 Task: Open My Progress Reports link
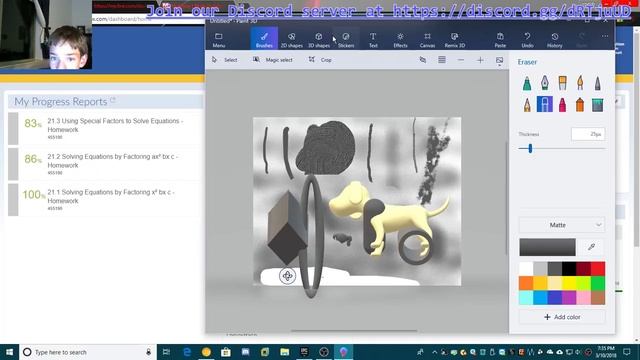click(x=64, y=101)
